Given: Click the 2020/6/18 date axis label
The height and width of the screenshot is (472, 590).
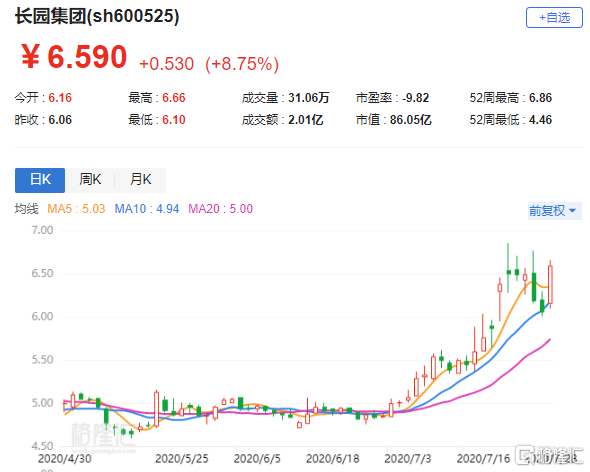Looking at the screenshot, I should tap(332, 458).
